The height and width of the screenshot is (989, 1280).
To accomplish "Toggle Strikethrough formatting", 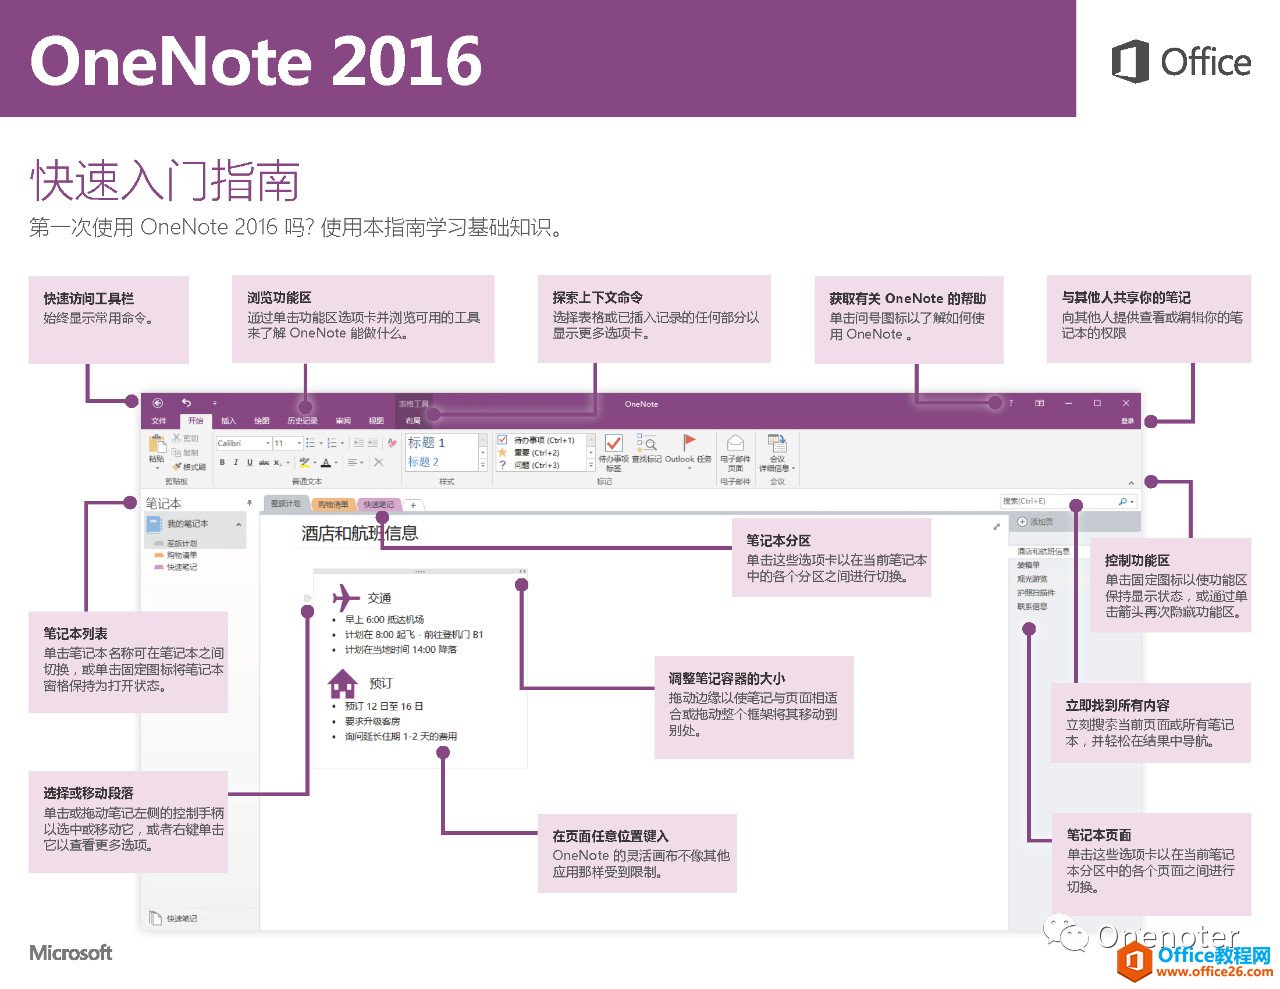I will [x=264, y=463].
